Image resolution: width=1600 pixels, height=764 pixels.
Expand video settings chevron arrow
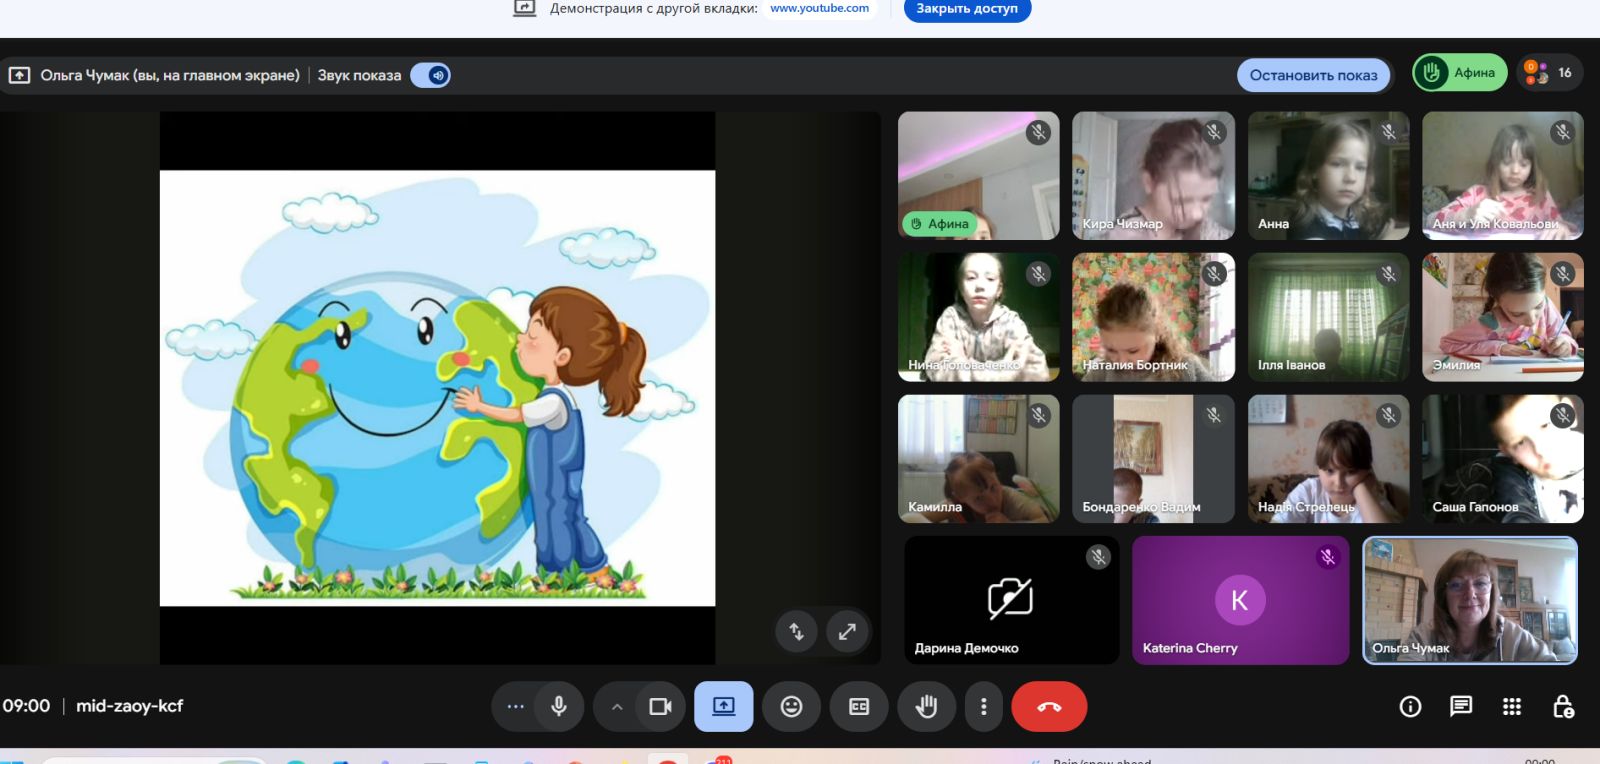coord(617,707)
